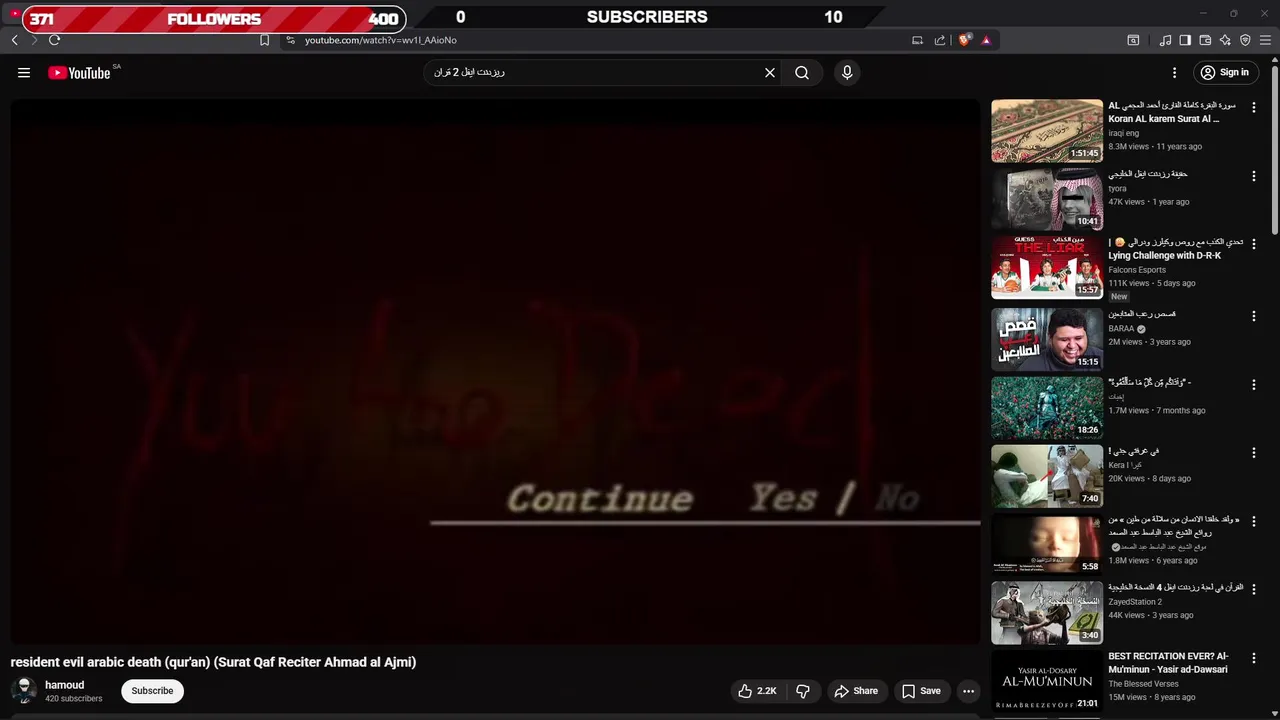
Task: Open kebab menu for the BARAA video
Action: 1253,316
